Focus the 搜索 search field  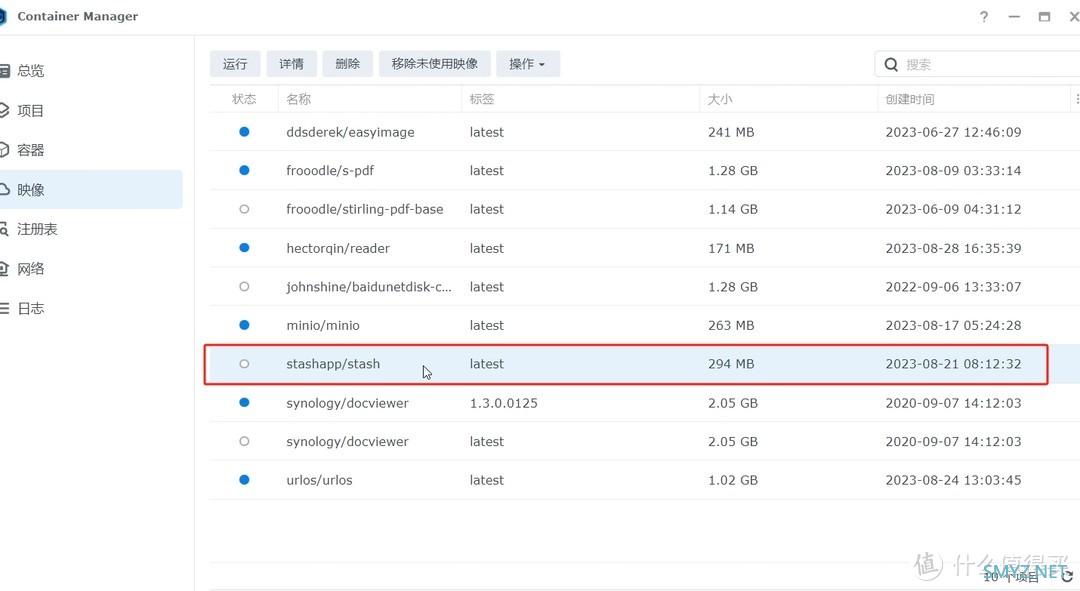[977, 64]
